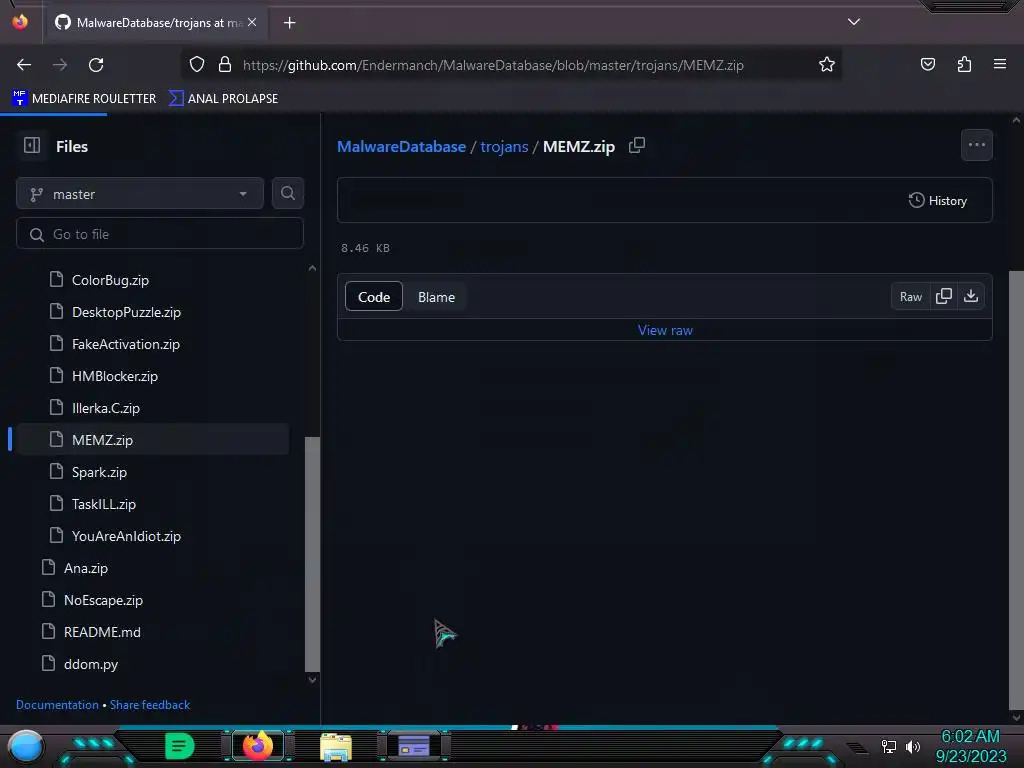List all open tabs
The image size is (1024, 768).
pyautogui.click(x=854, y=22)
